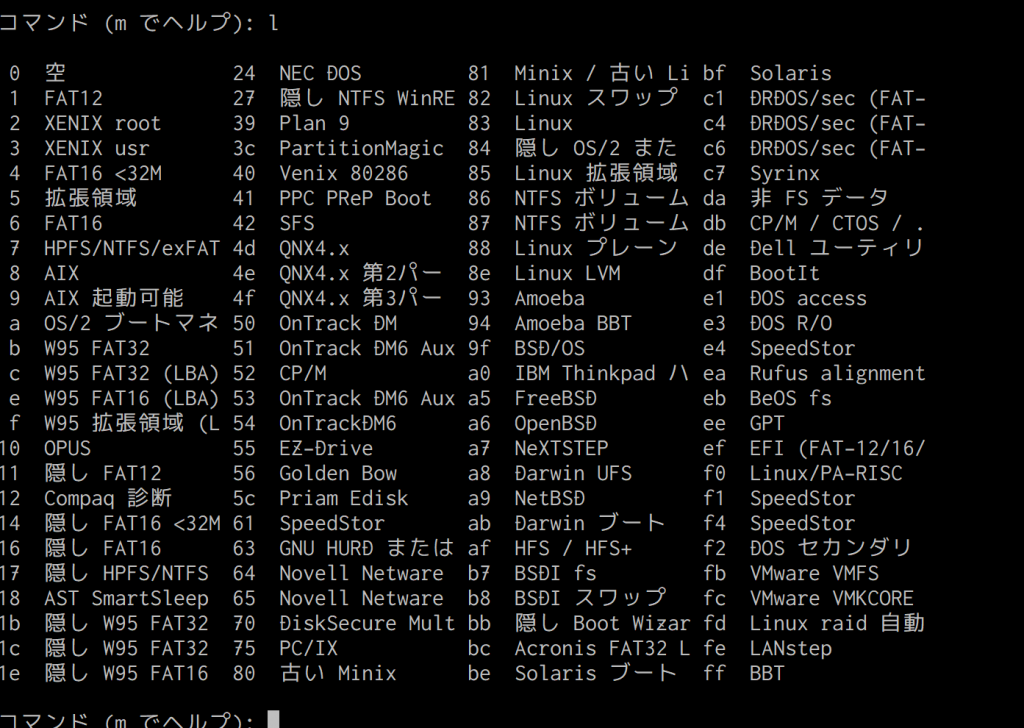Click the "PPC PReP Boot" entry
This screenshot has height=728, width=1024.
coord(355,198)
